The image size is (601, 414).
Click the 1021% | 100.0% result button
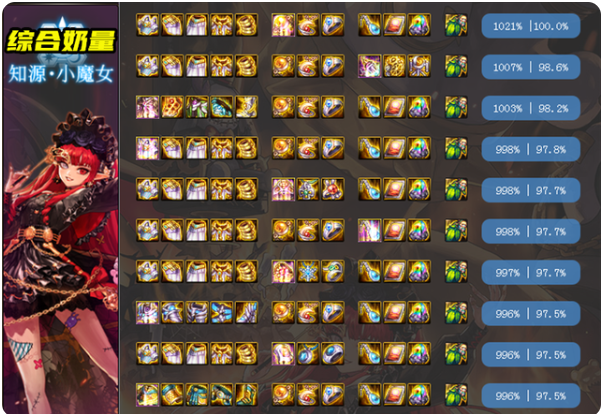tap(530, 26)
